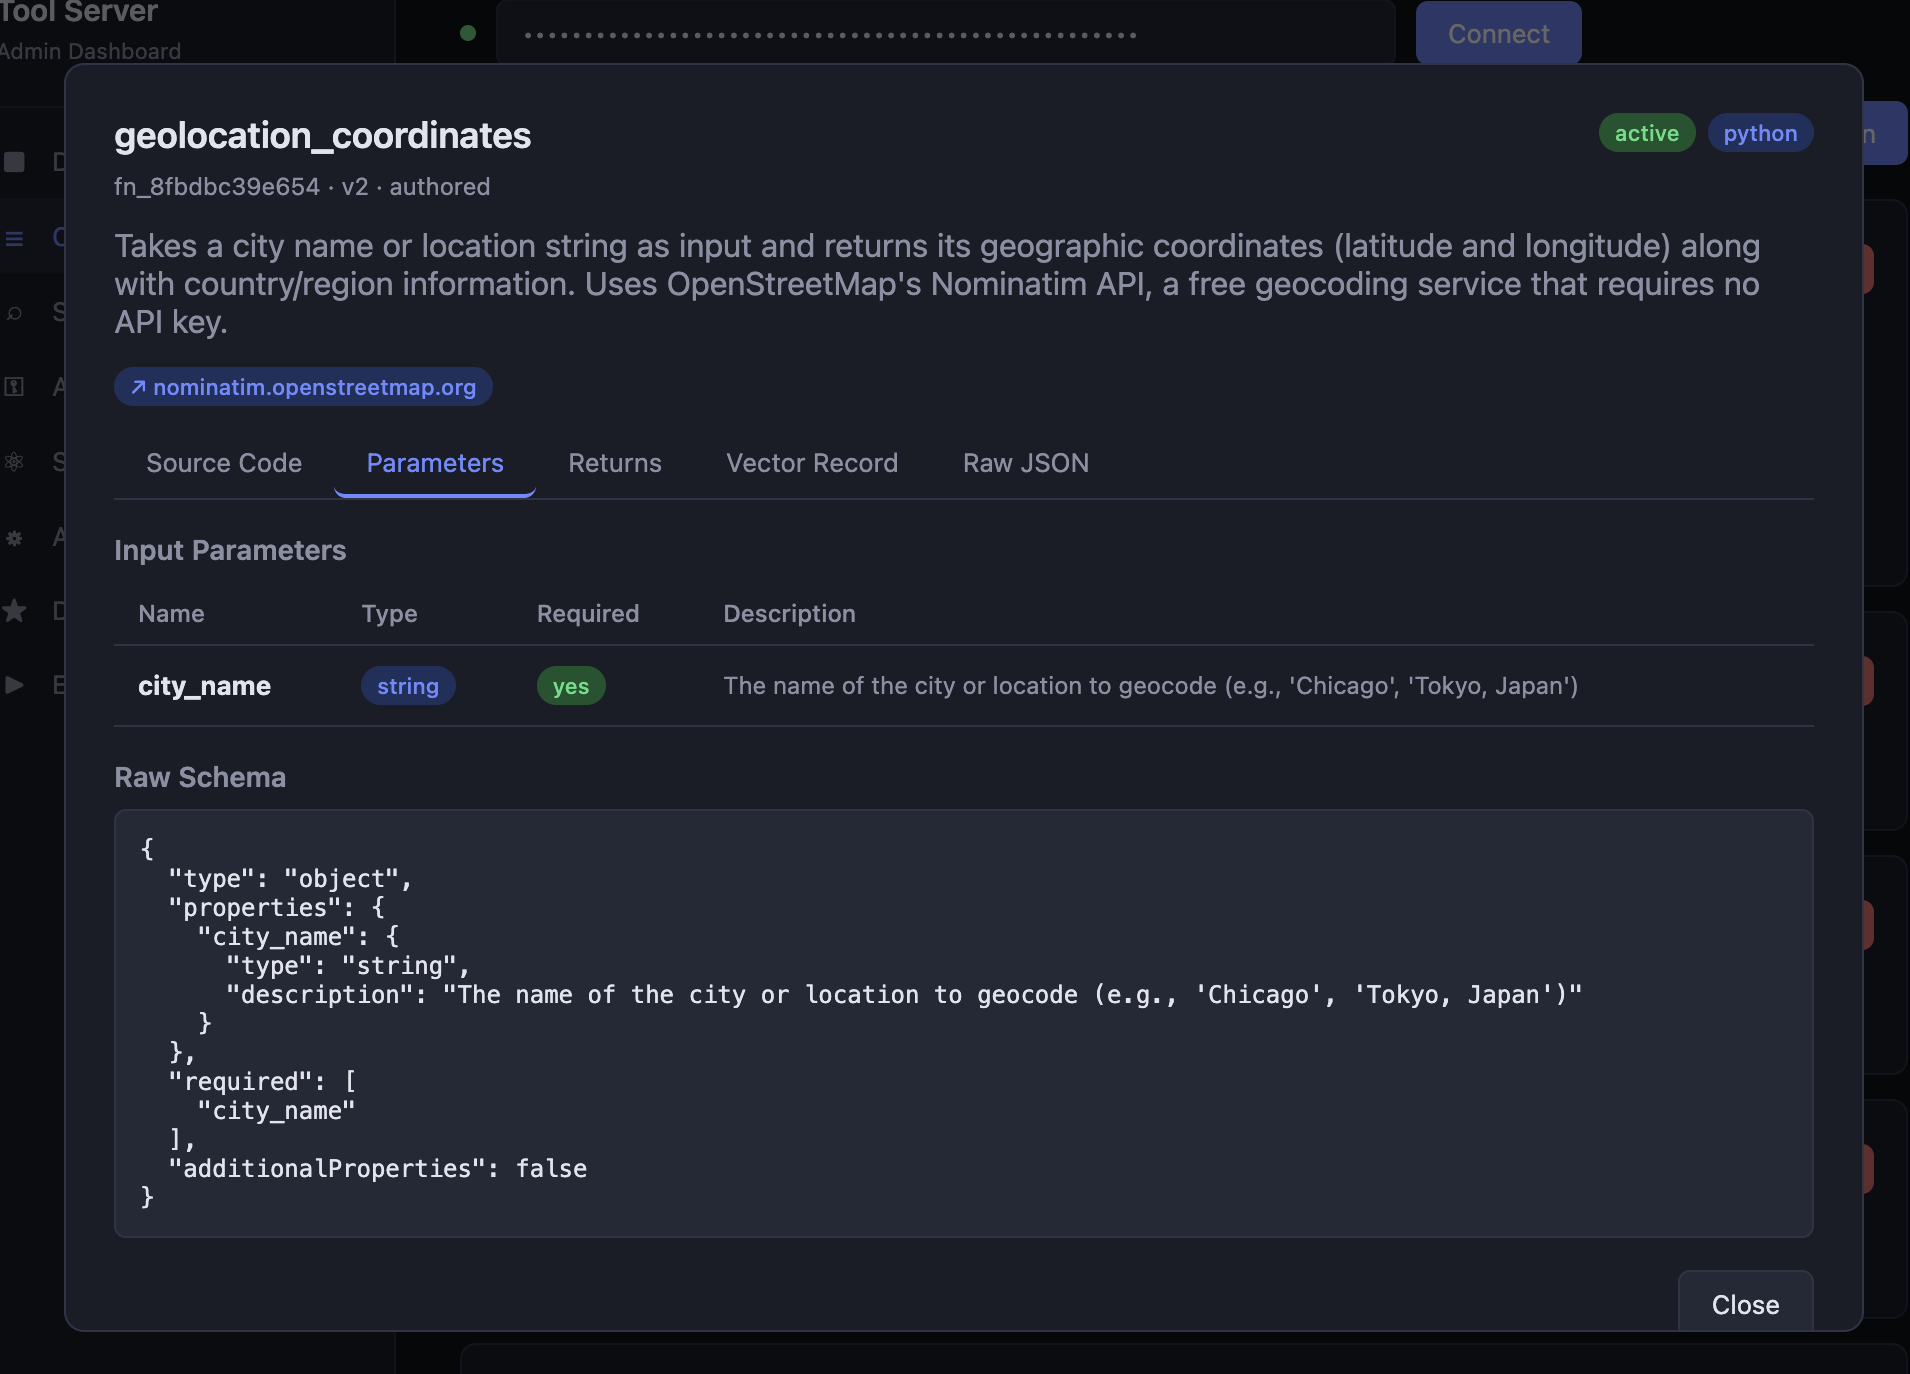The height and width of the screenshot is (1374, 1910).
Task: Click the Required column header
Action: (588, 614)
